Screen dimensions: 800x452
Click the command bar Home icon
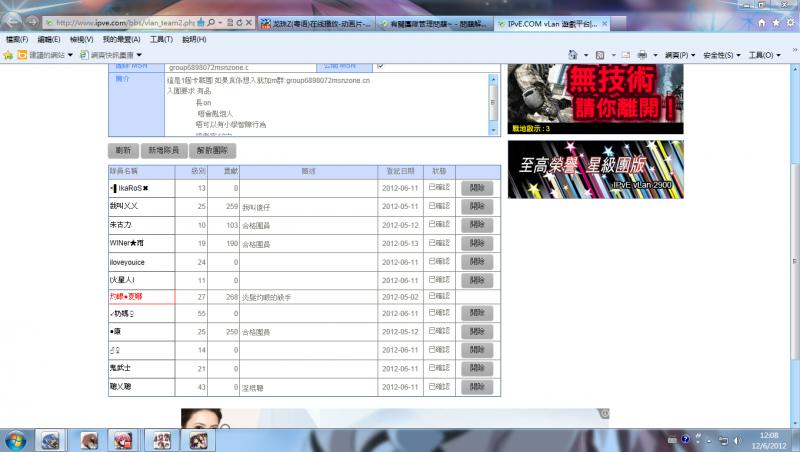[572, 55]
